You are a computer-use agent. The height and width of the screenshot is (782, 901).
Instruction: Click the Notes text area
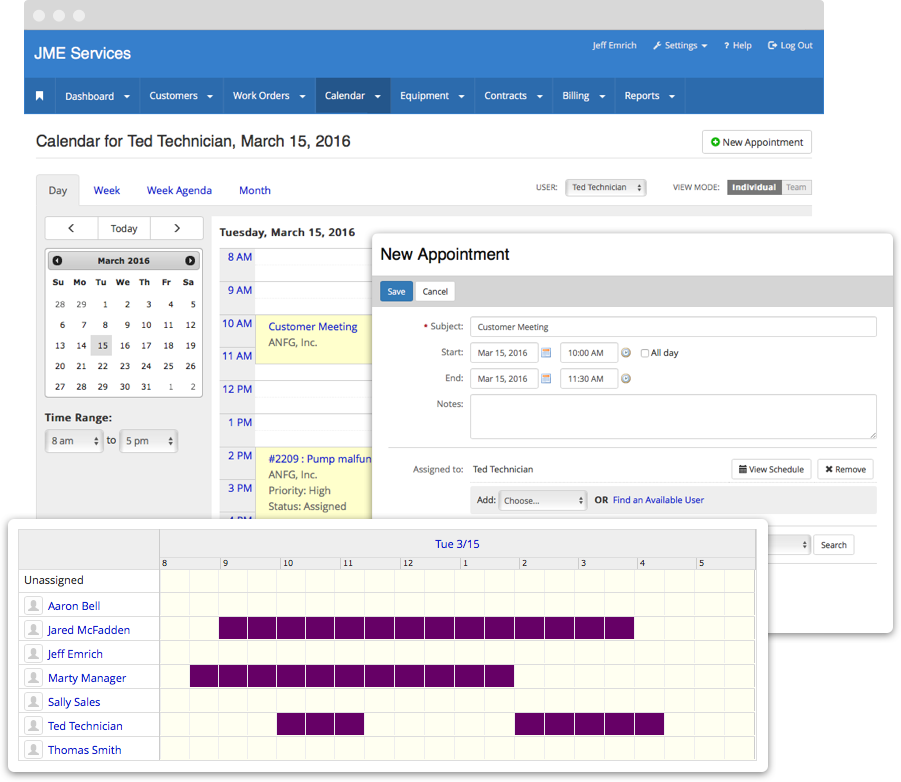tap(673, 417)
